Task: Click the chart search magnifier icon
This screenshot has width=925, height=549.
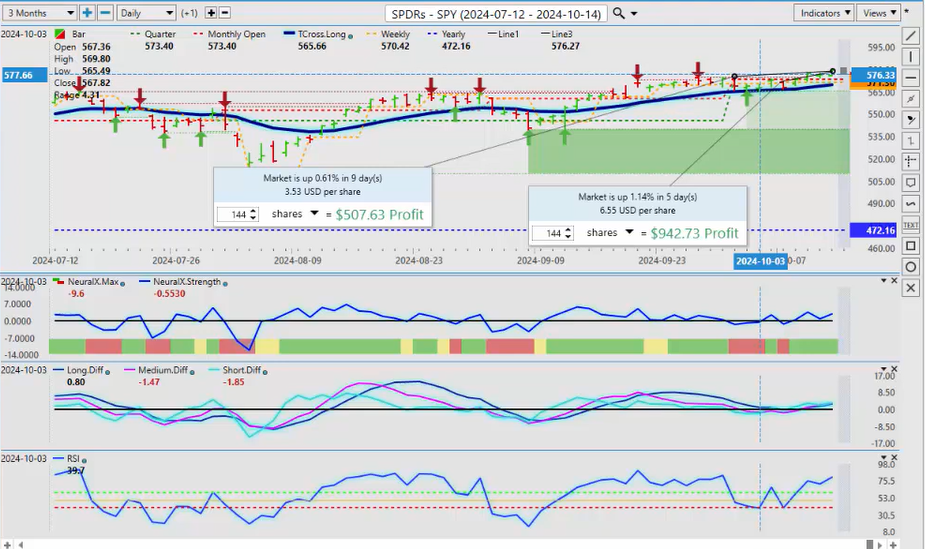Action: pyautogui.click(x=618, y=13)
